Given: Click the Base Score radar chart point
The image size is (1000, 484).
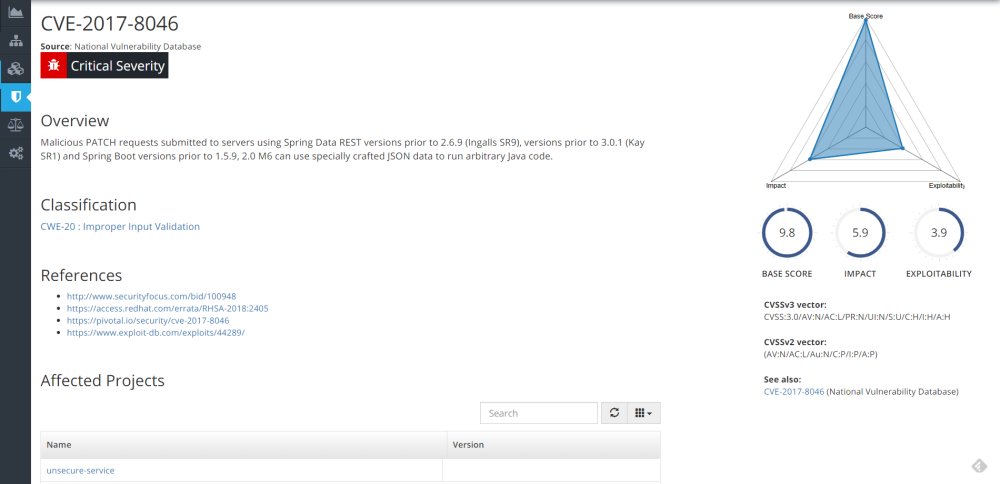Looking at the screenshot, I should point(865,20).
